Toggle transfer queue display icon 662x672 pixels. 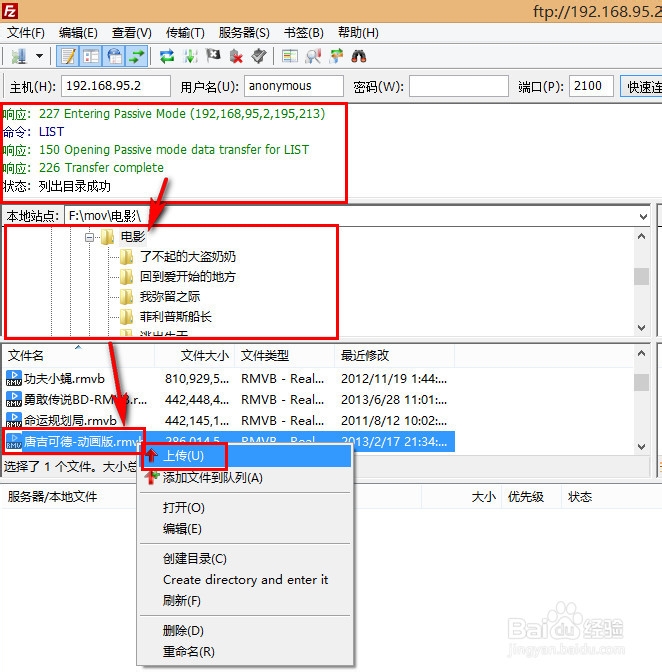(x=137, y=56)
